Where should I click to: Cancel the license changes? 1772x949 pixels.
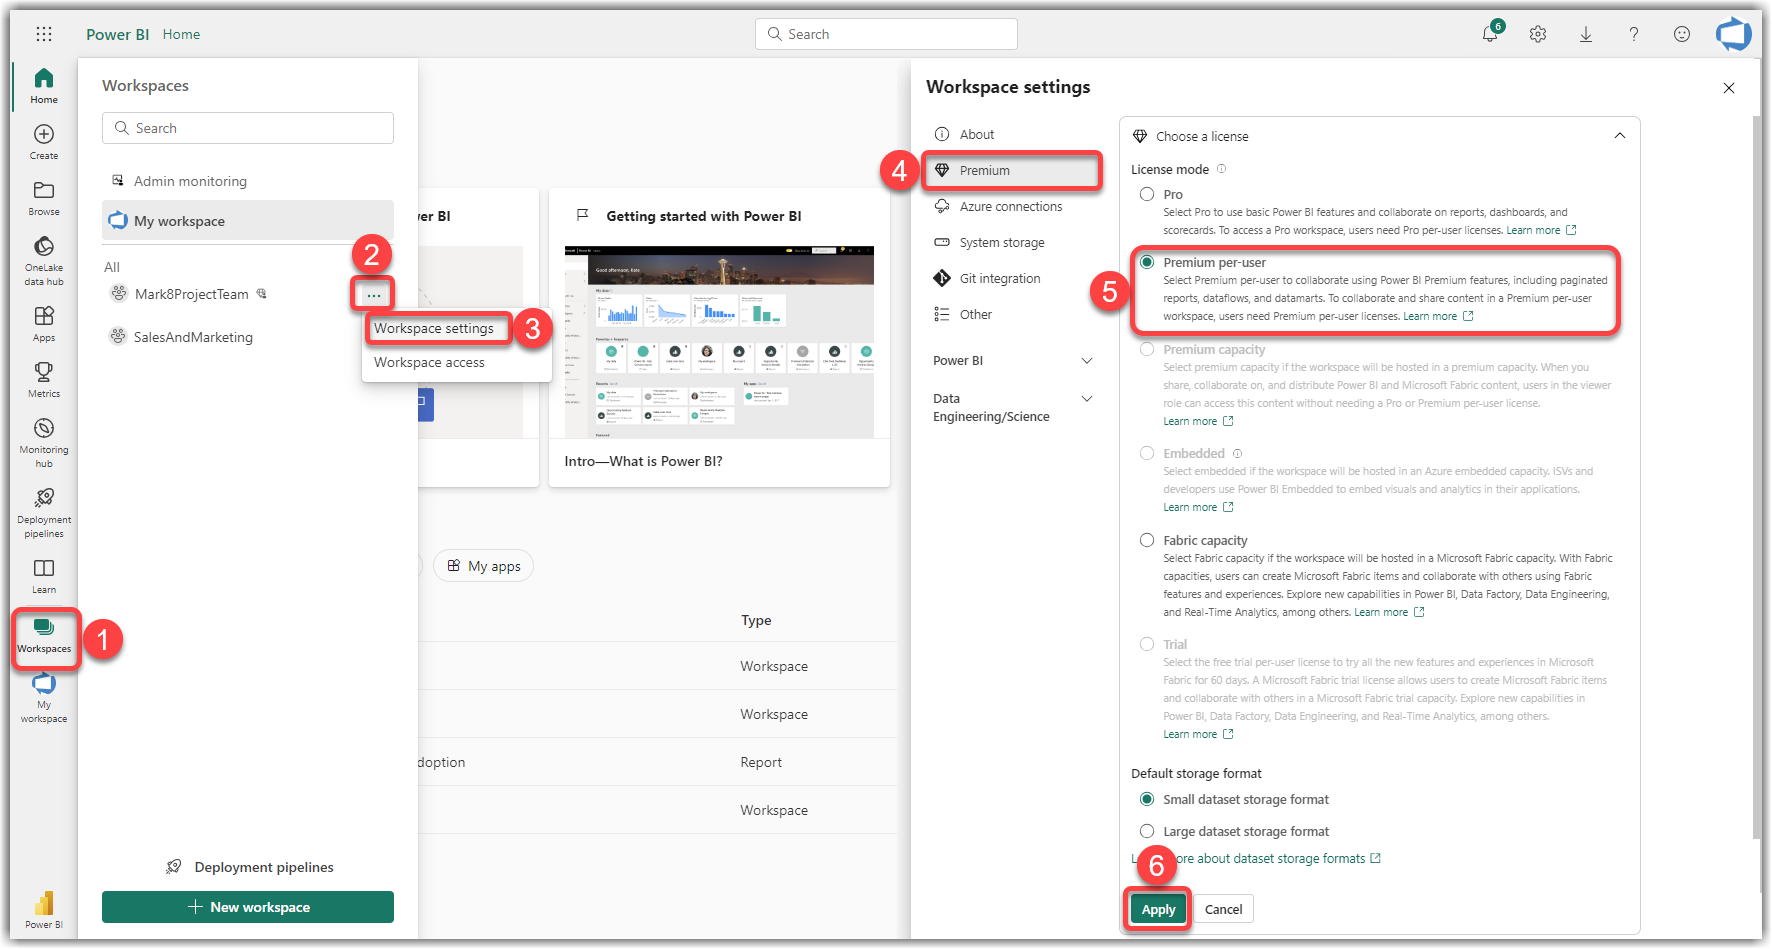coord(1223,909)
